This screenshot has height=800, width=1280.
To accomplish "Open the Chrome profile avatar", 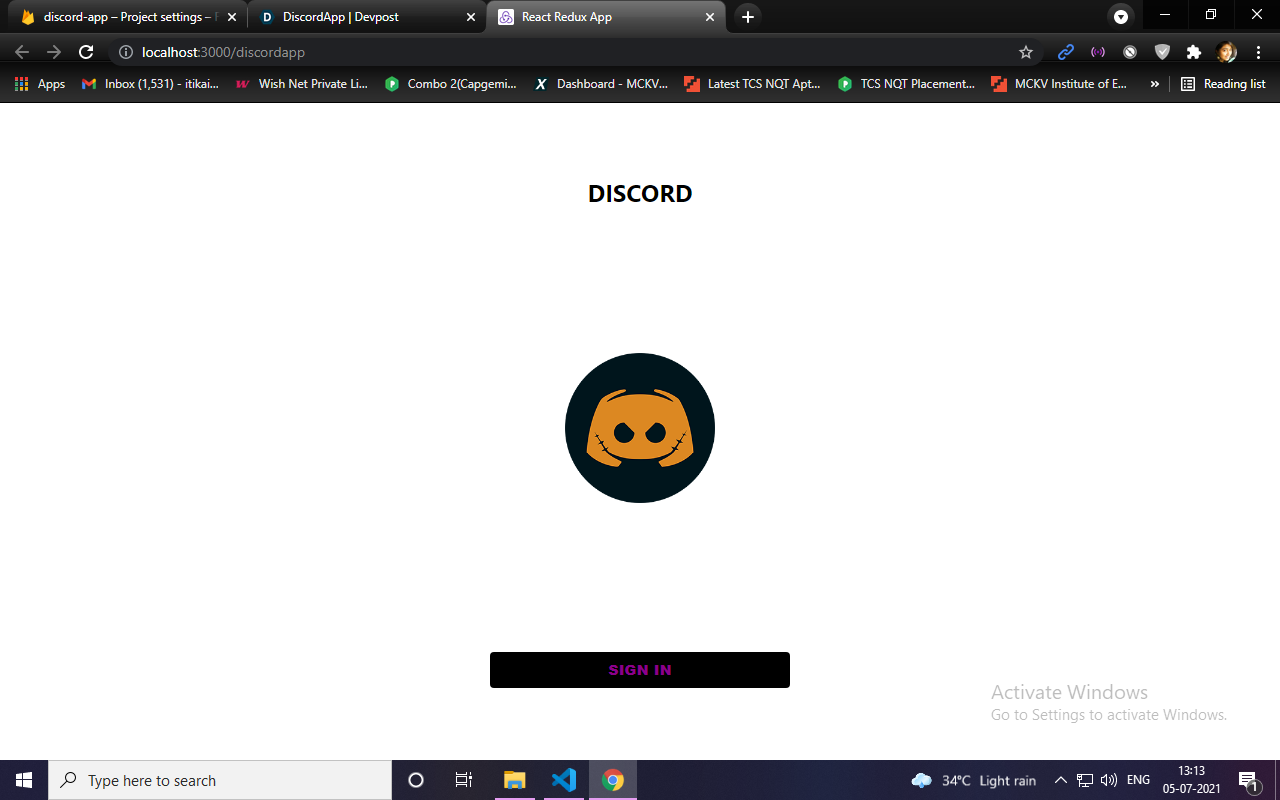I will (1226, 52).
